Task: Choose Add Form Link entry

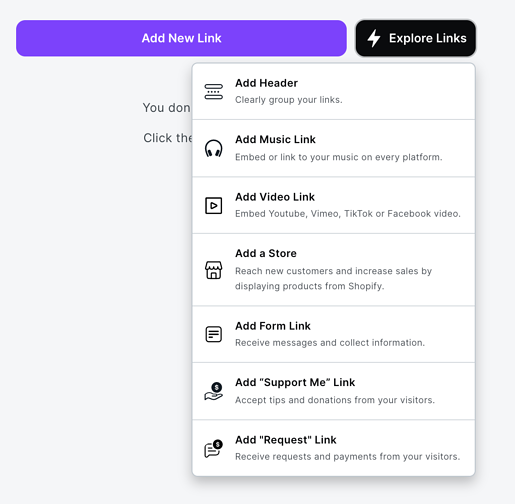Action: click(334, 334)
